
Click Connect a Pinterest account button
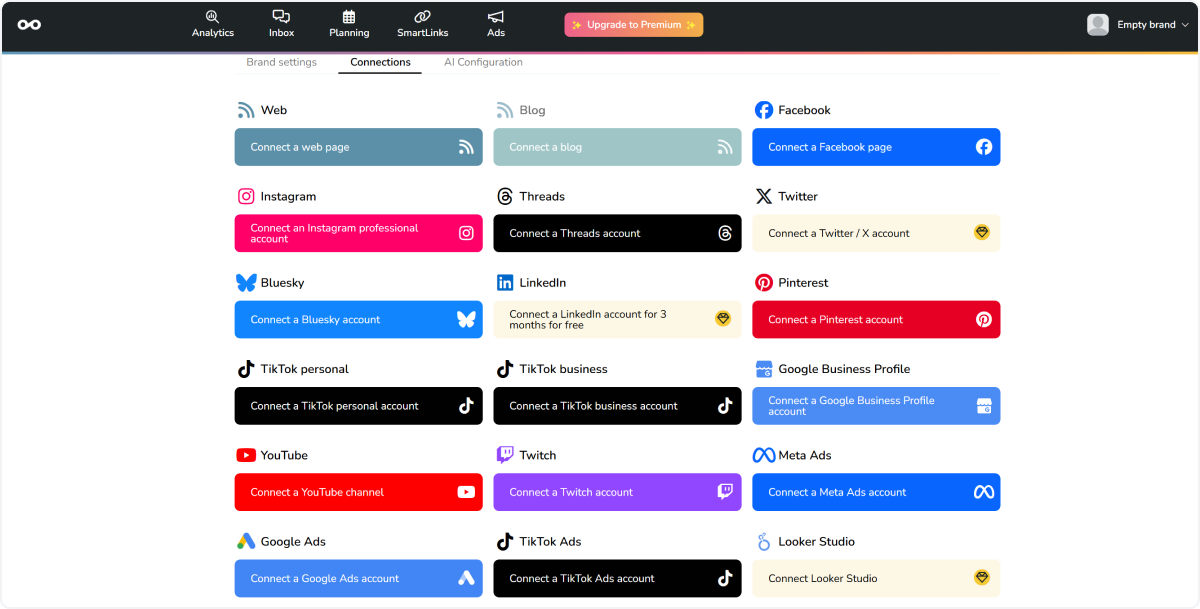pos(876,319)
